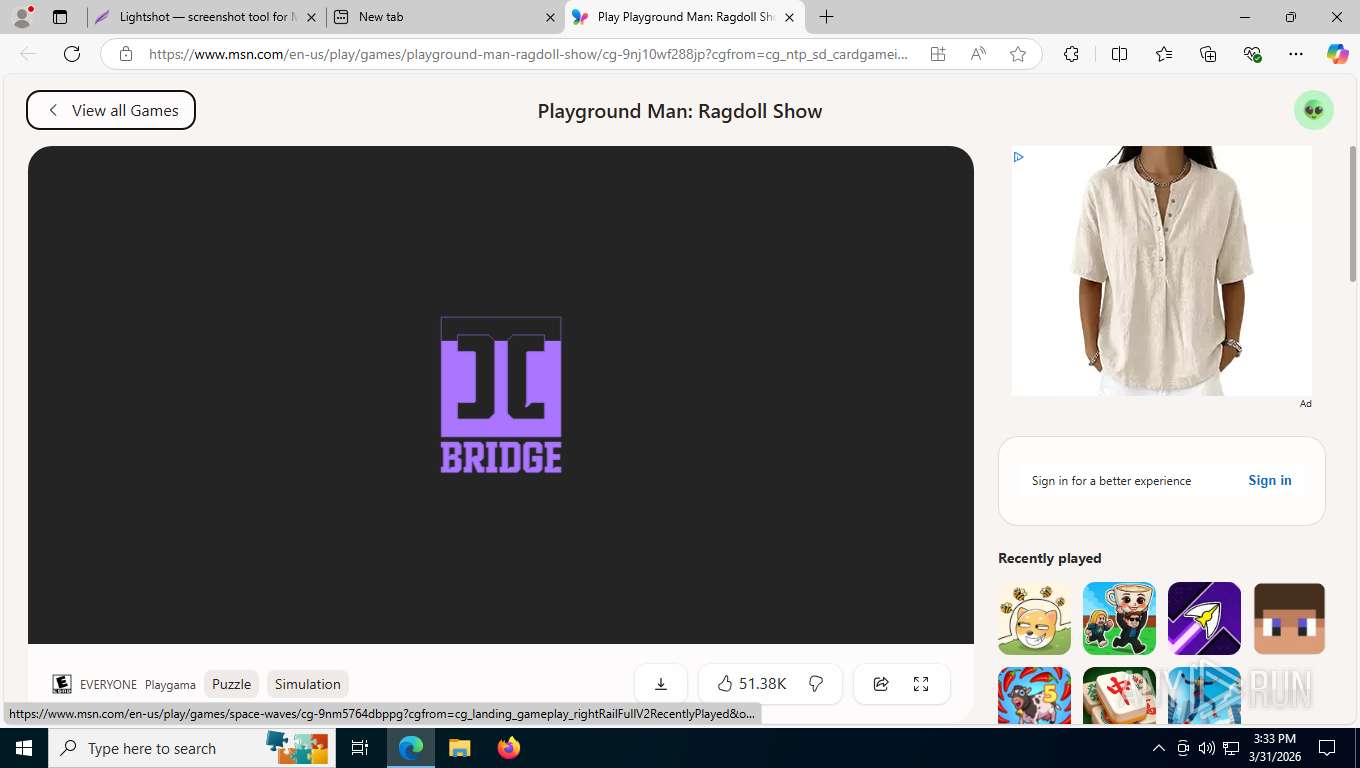Open the cartoon man recently played game
The height and width of the screenshot is (768, 1360).
click(1119, 619)
